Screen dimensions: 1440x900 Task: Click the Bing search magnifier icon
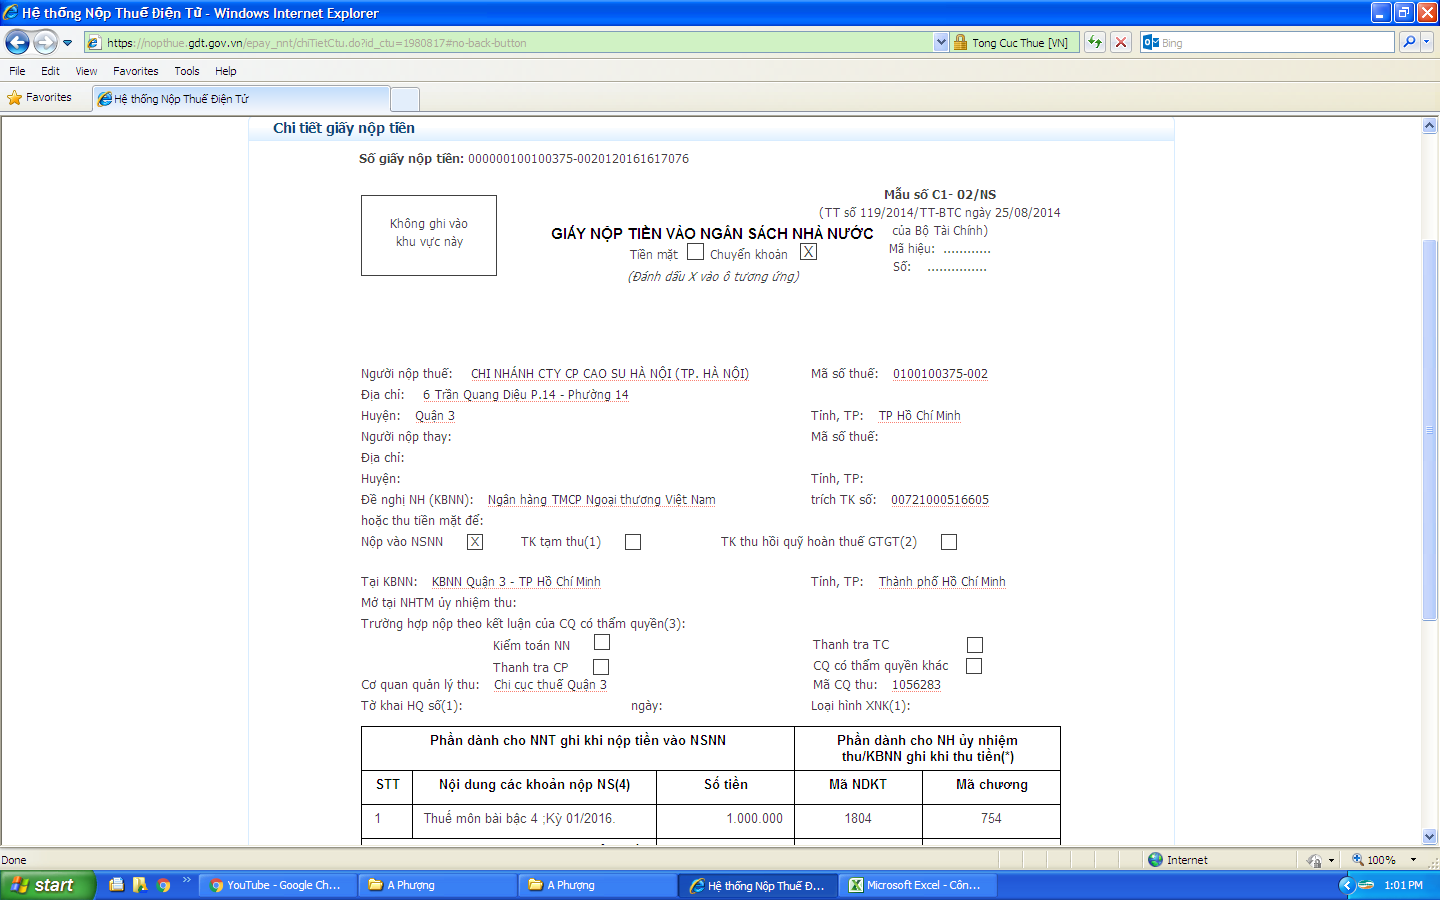click(1409, 42)
